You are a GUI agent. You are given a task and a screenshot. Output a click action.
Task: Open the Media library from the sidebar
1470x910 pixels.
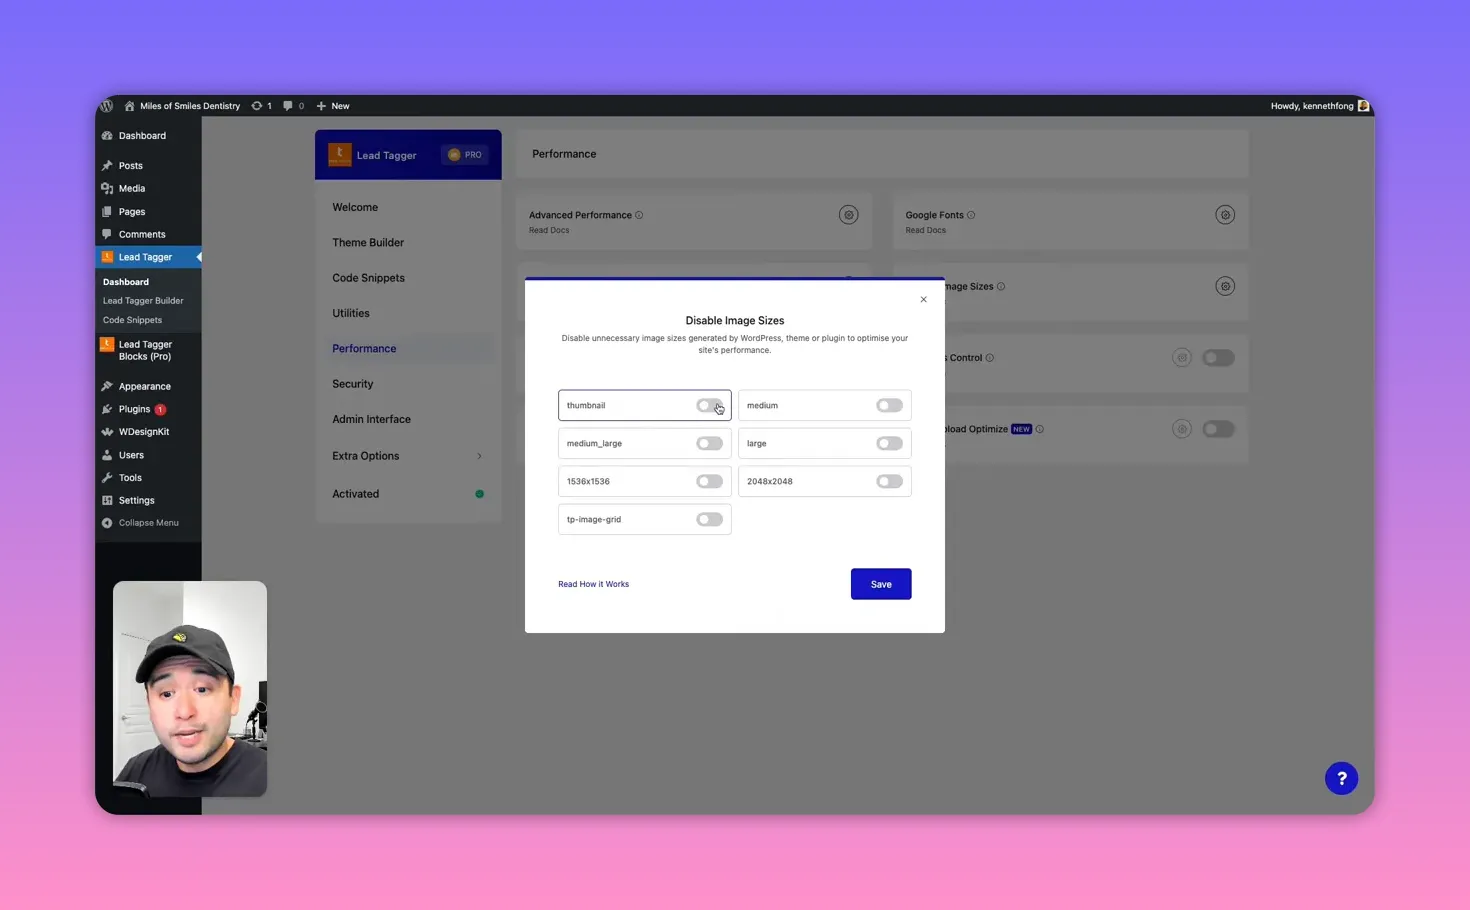pyautogui.click(x=130, y=188)
